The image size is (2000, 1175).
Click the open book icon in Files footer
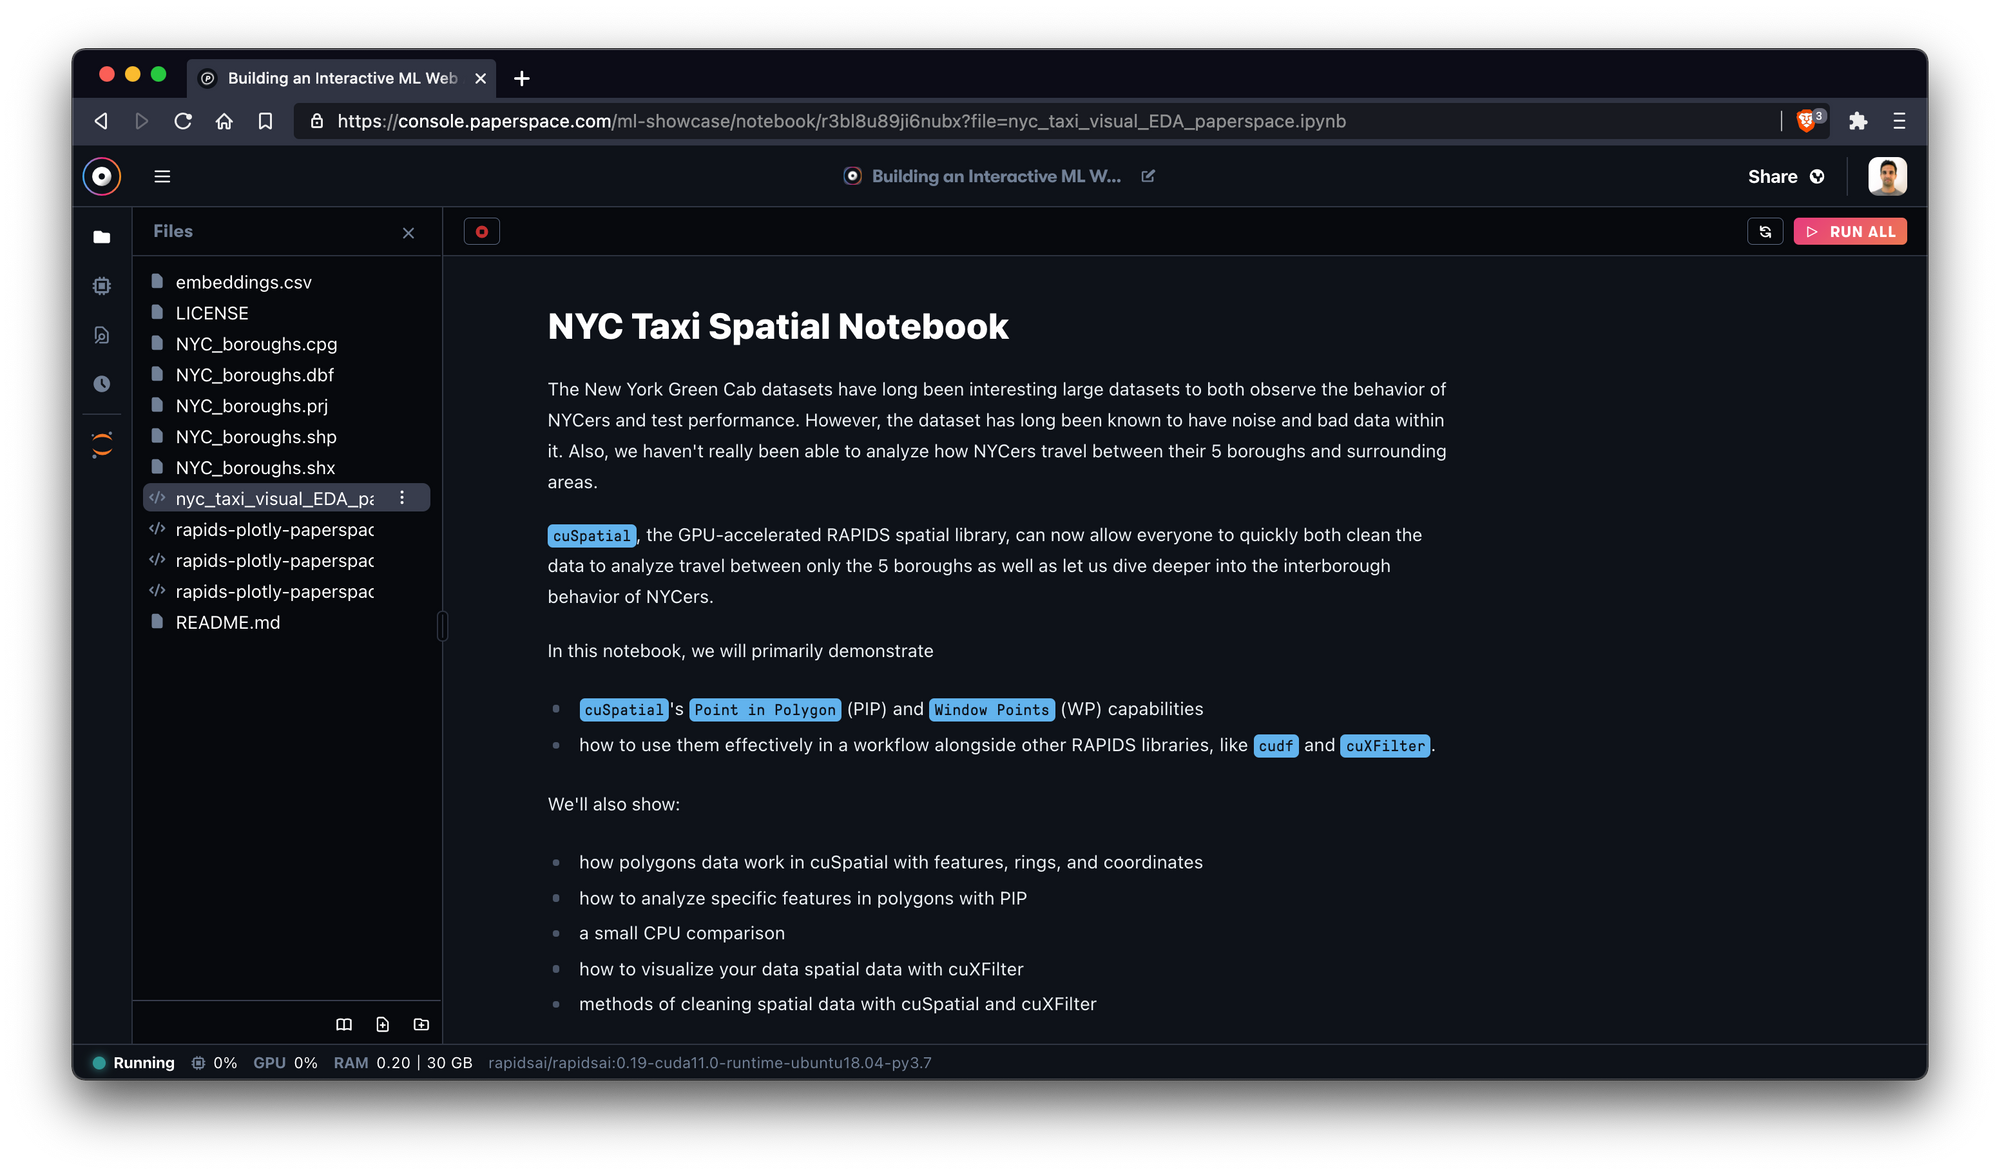point(344,1025)
